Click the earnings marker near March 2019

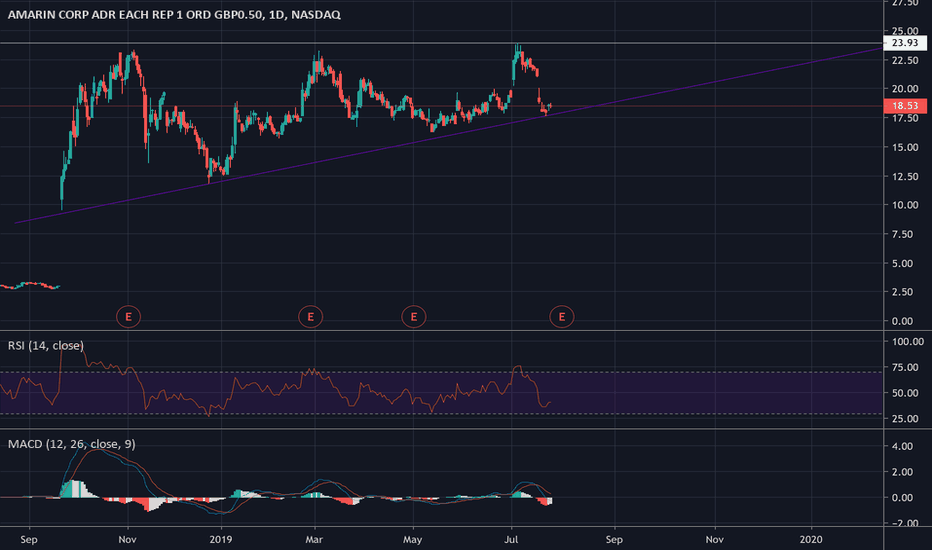[310, 317]
